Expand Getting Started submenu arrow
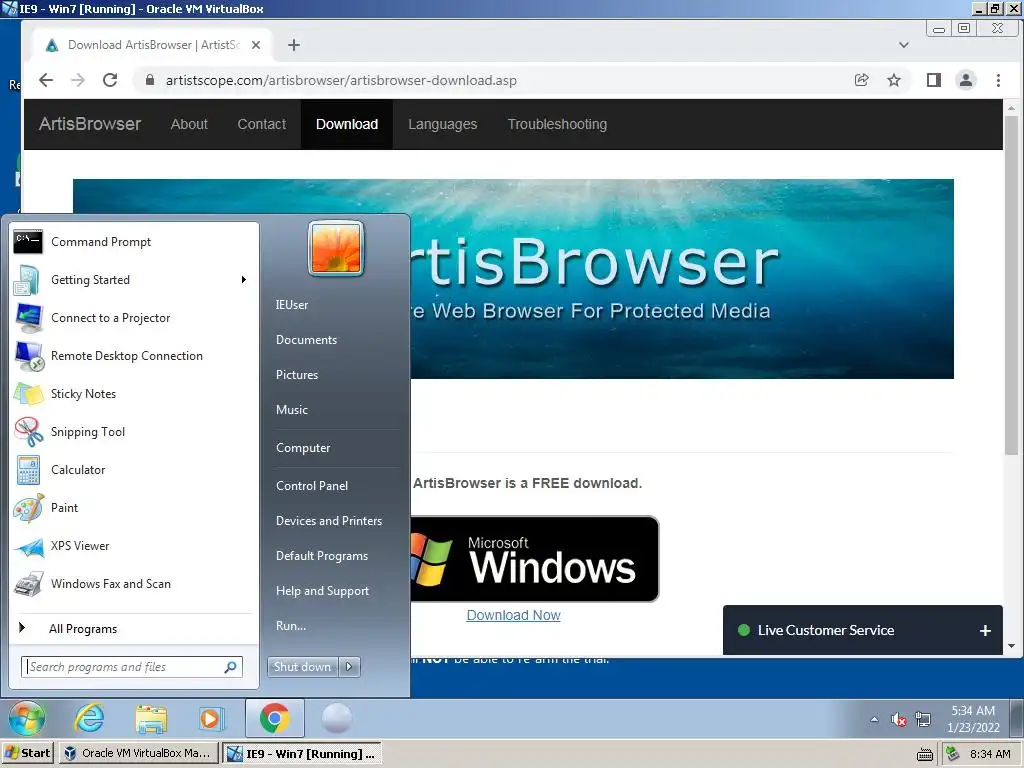Viewport: 1024px width, 768px height. point(244,280)
